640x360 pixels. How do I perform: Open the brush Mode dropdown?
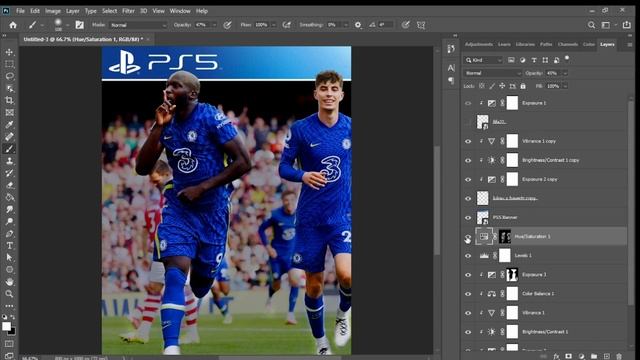(138, 25)
